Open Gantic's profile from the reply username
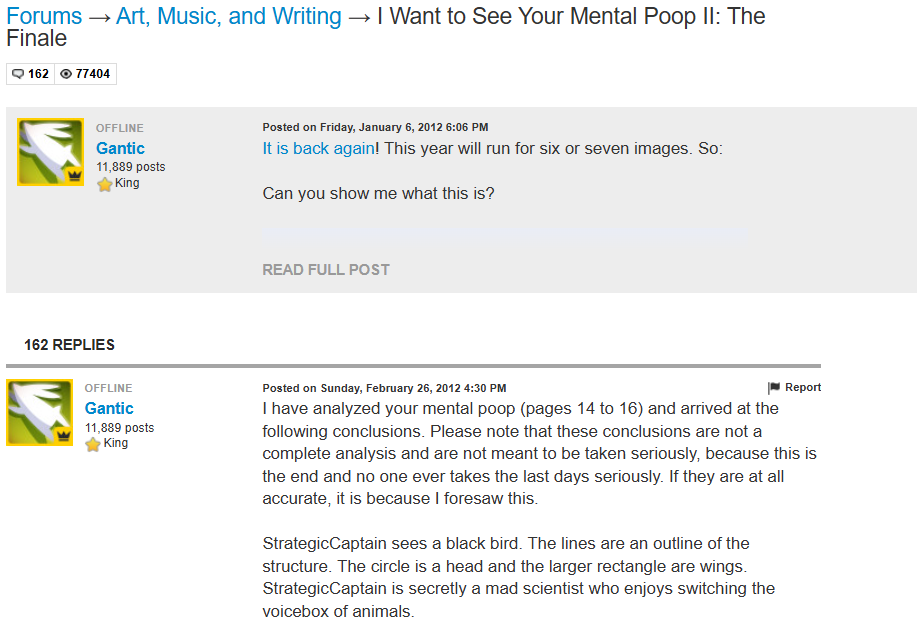The image size is (917, 628). (109, 408)
